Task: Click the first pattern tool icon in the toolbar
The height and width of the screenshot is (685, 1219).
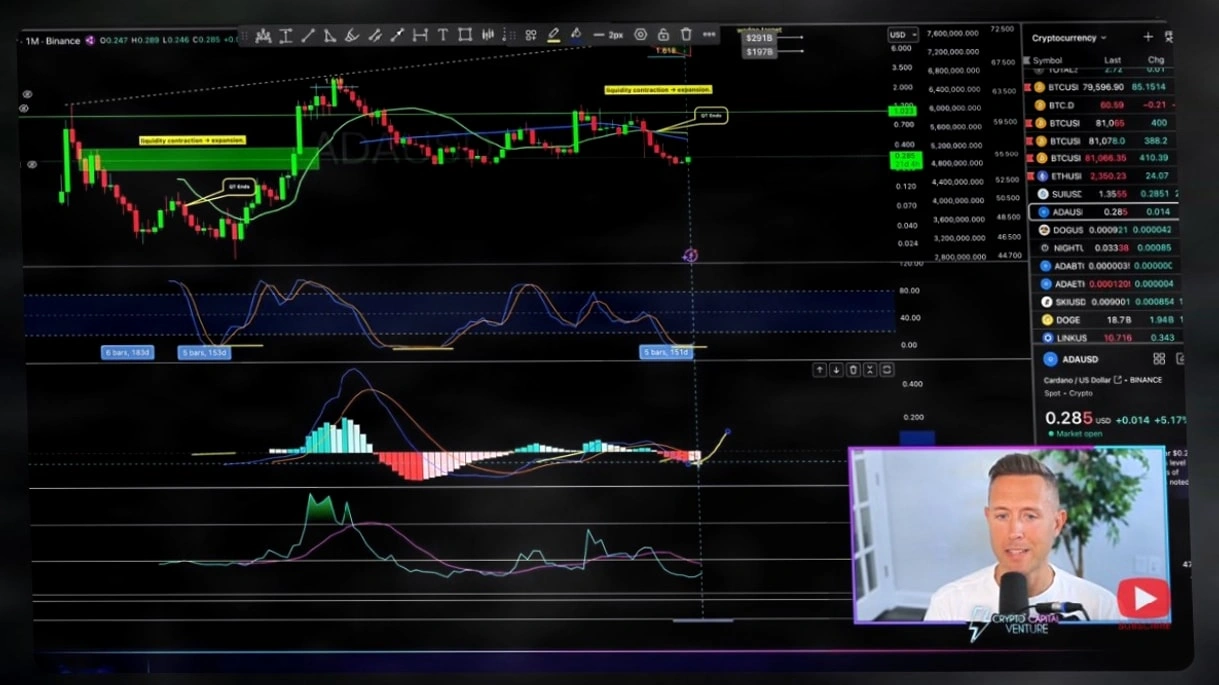Action: 264,35
